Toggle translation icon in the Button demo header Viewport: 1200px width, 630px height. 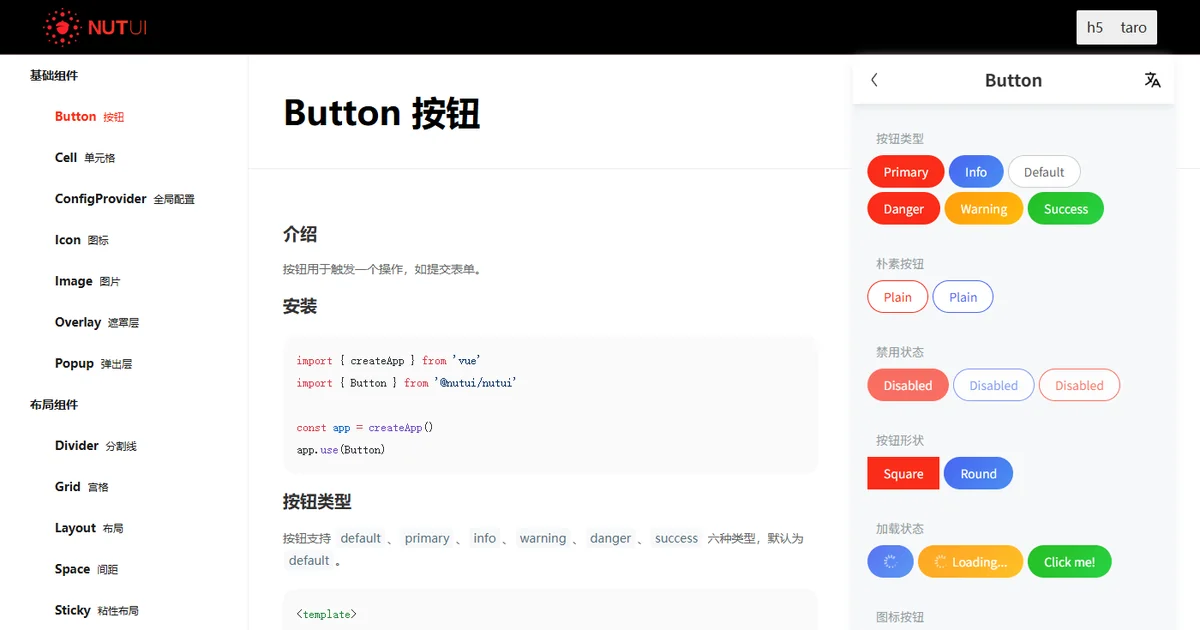point(1152,80)
